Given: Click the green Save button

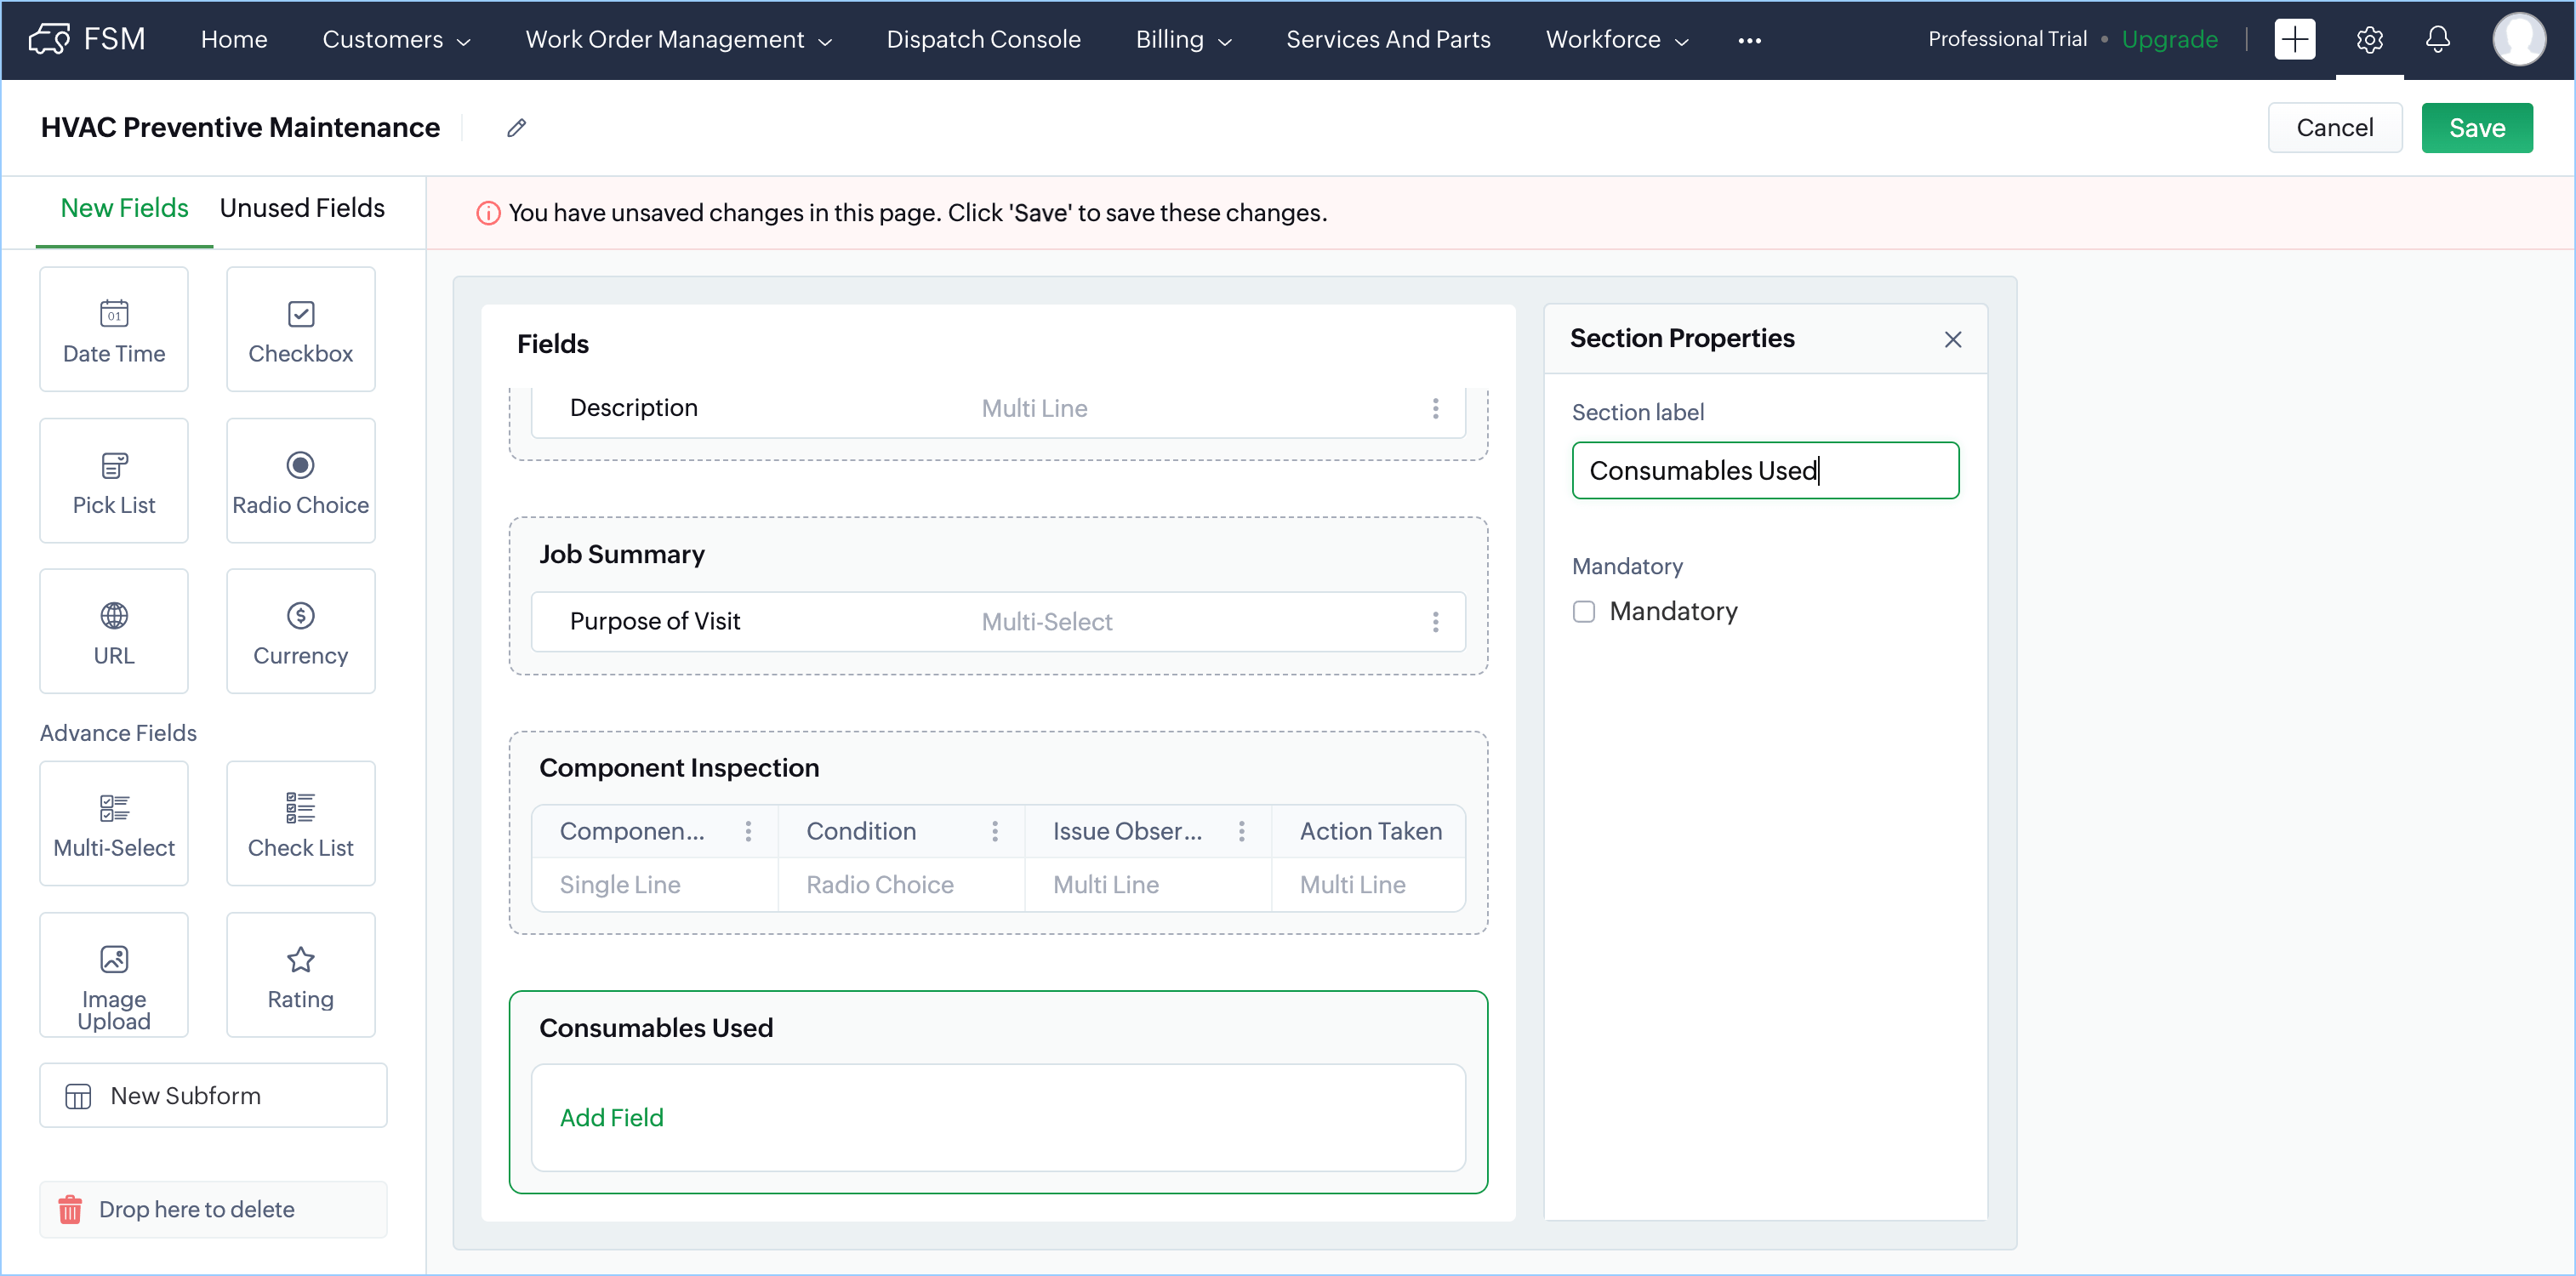Looking at the screenshot, I should pyautogui.click(x=2476, y=128).
